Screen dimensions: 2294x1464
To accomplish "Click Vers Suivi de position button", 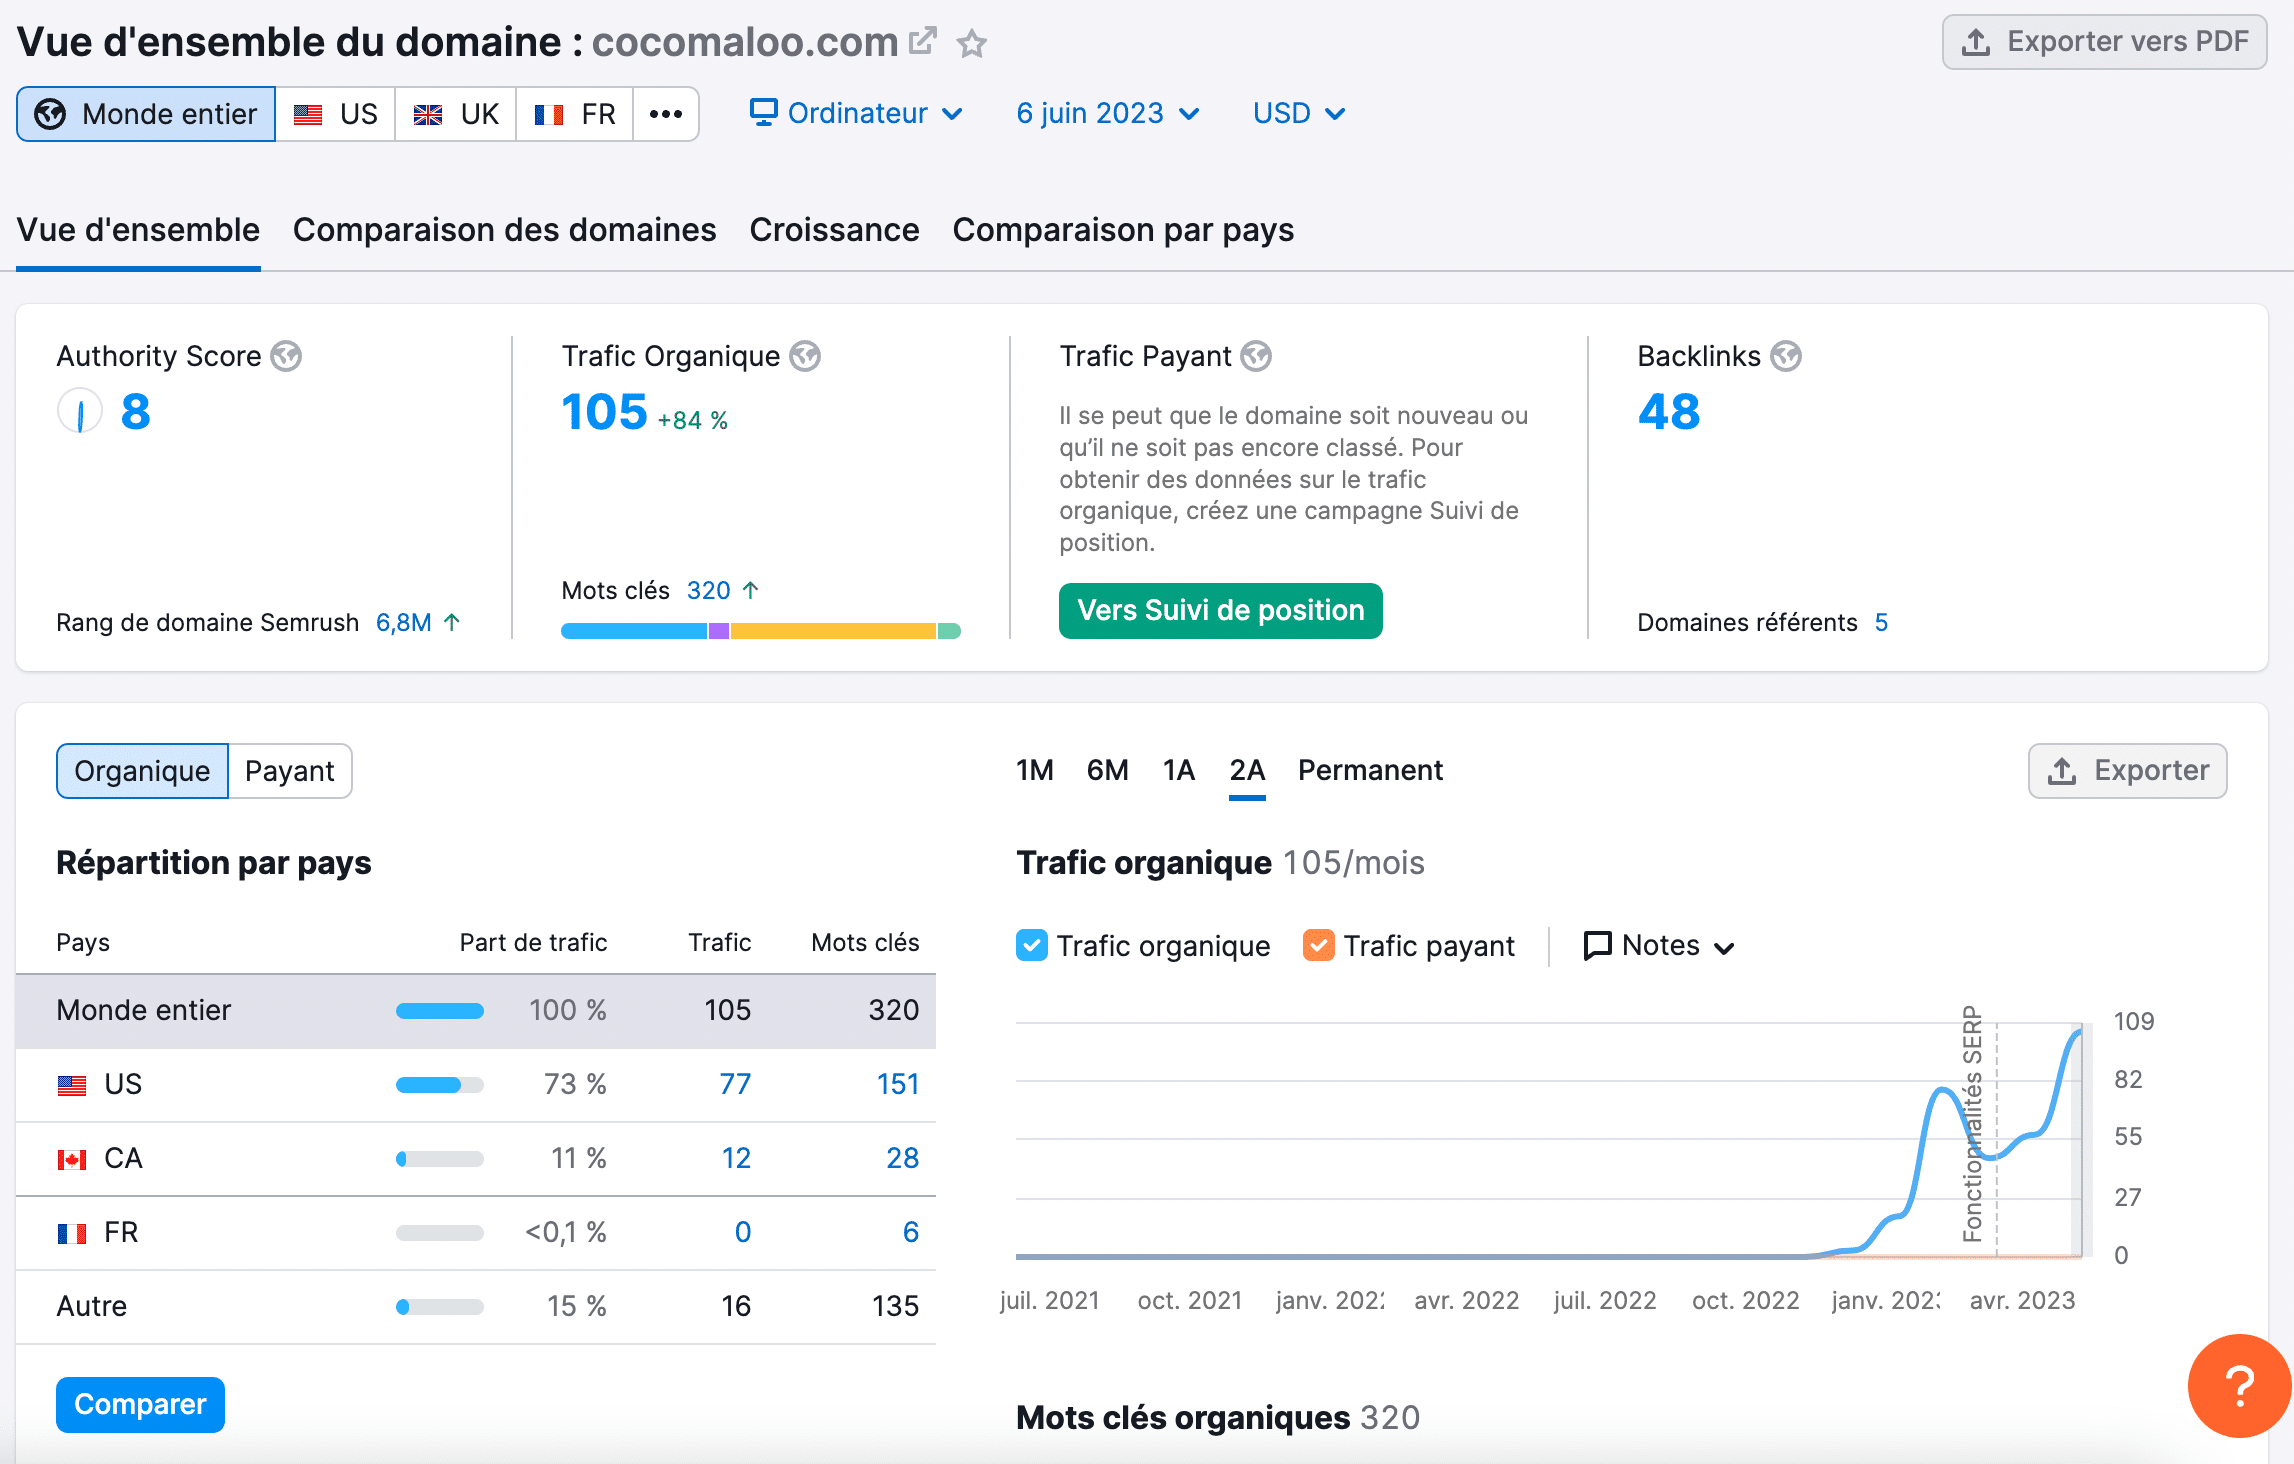I will point(1220,610).
